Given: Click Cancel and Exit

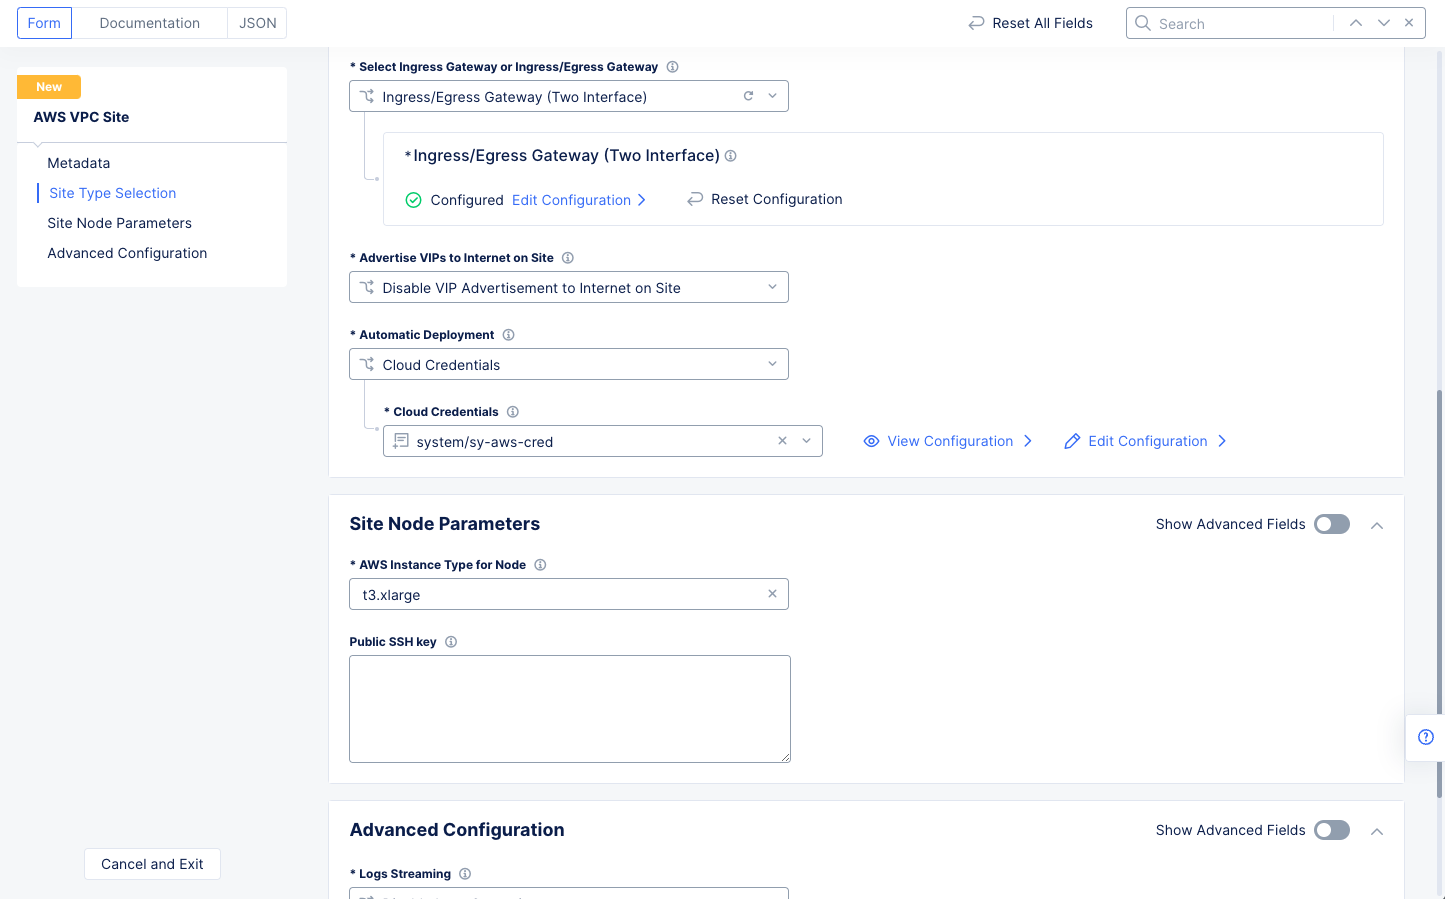Looking at the screenshot, I should click(152, 863).
